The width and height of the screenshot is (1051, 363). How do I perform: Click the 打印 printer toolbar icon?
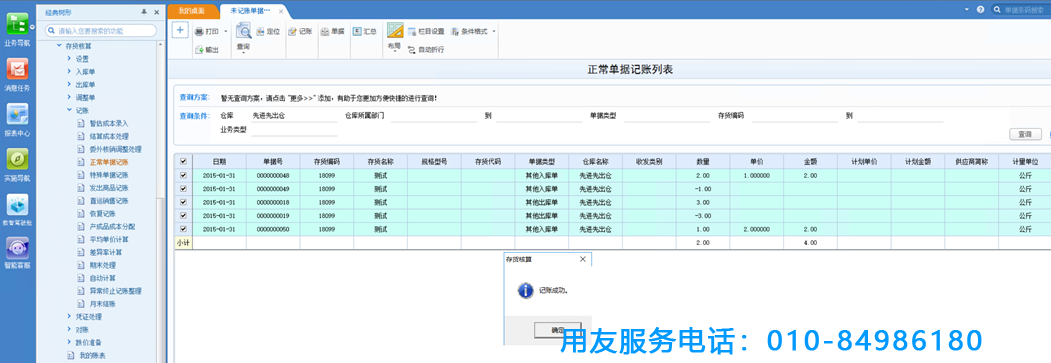pos(199,31)
